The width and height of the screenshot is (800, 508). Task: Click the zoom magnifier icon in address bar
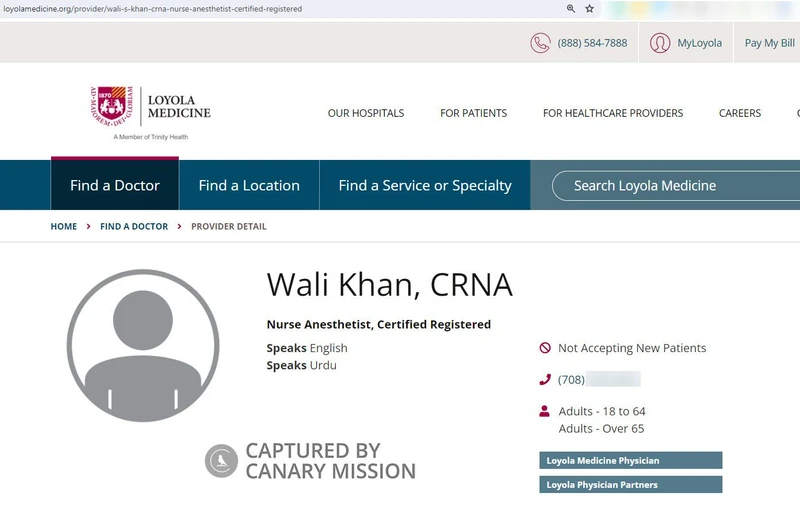click(x=571, y=9)
